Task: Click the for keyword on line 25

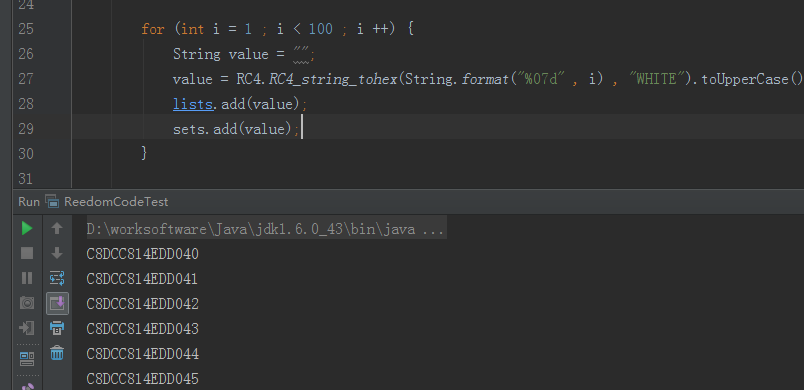Action: click(x=153, y=29)
